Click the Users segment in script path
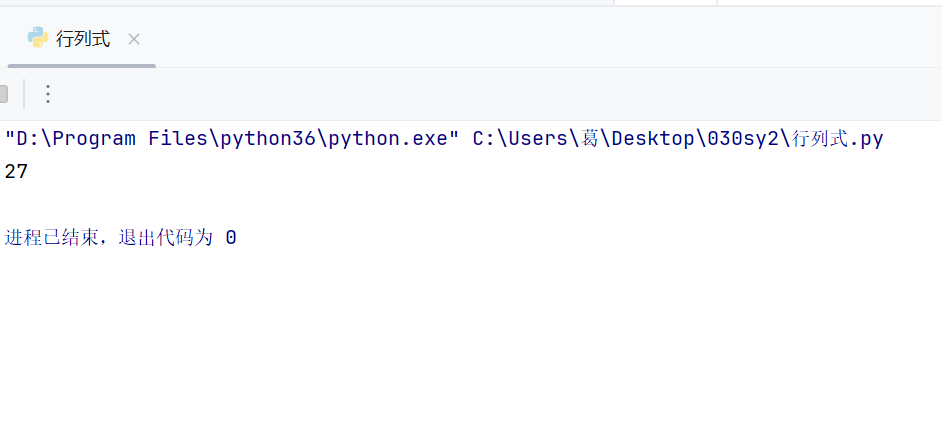Image resolution: width=942 pixels, height=429 pixels. click(x=539, y=139)
